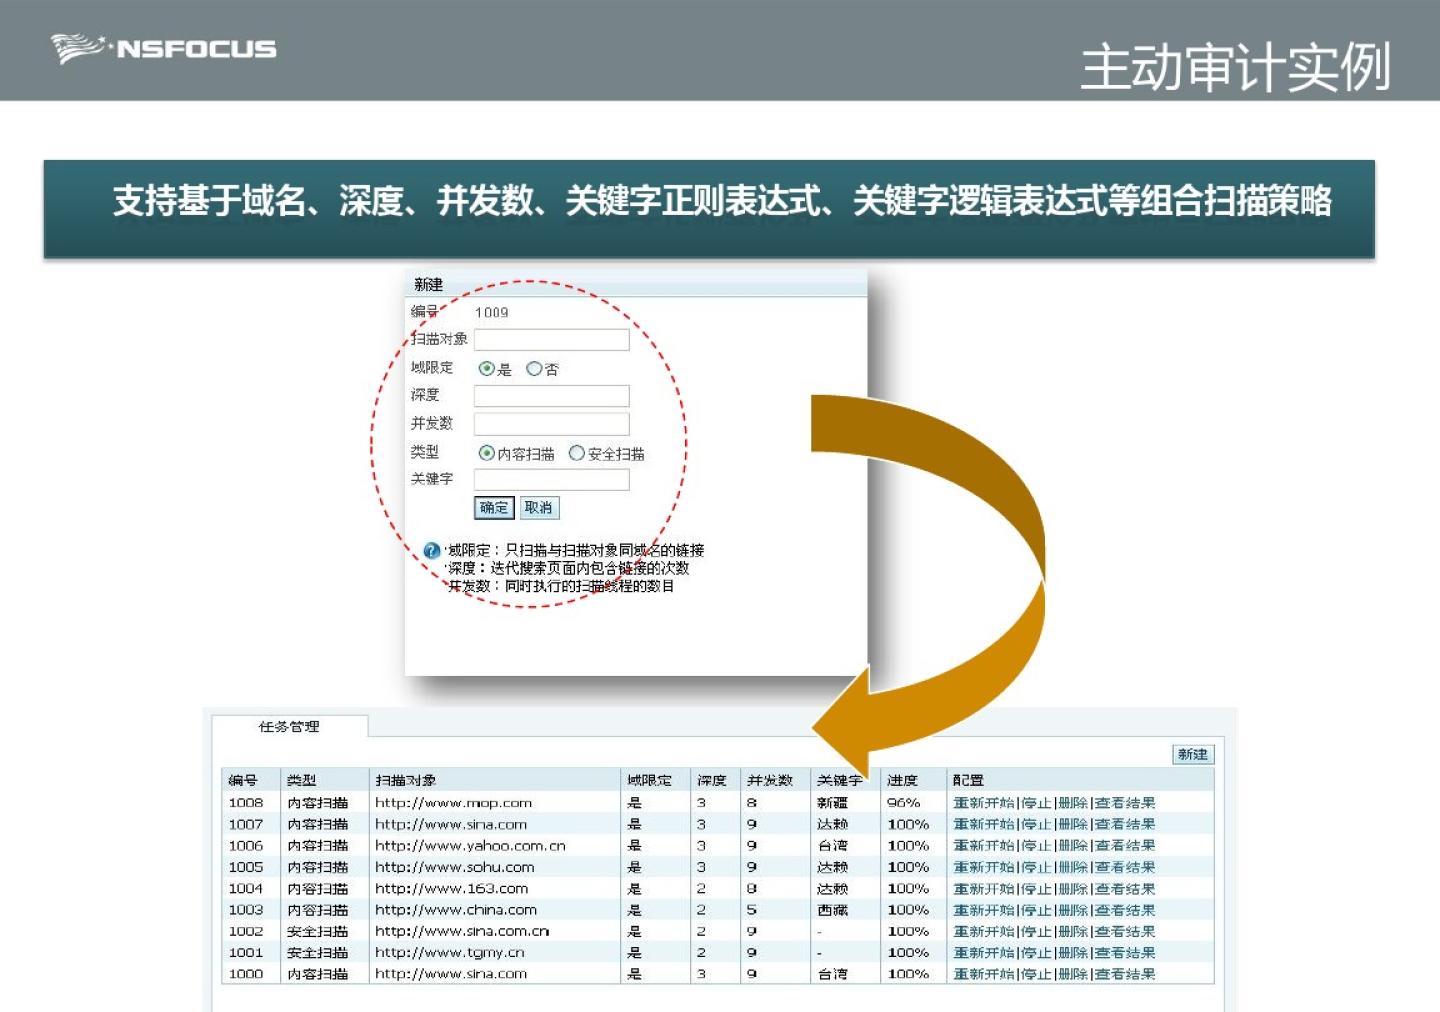Choose 安全扫描 scan type
Viewport: 1440px width, 1012px height.
pyautogui.click(x=577, y=453)
